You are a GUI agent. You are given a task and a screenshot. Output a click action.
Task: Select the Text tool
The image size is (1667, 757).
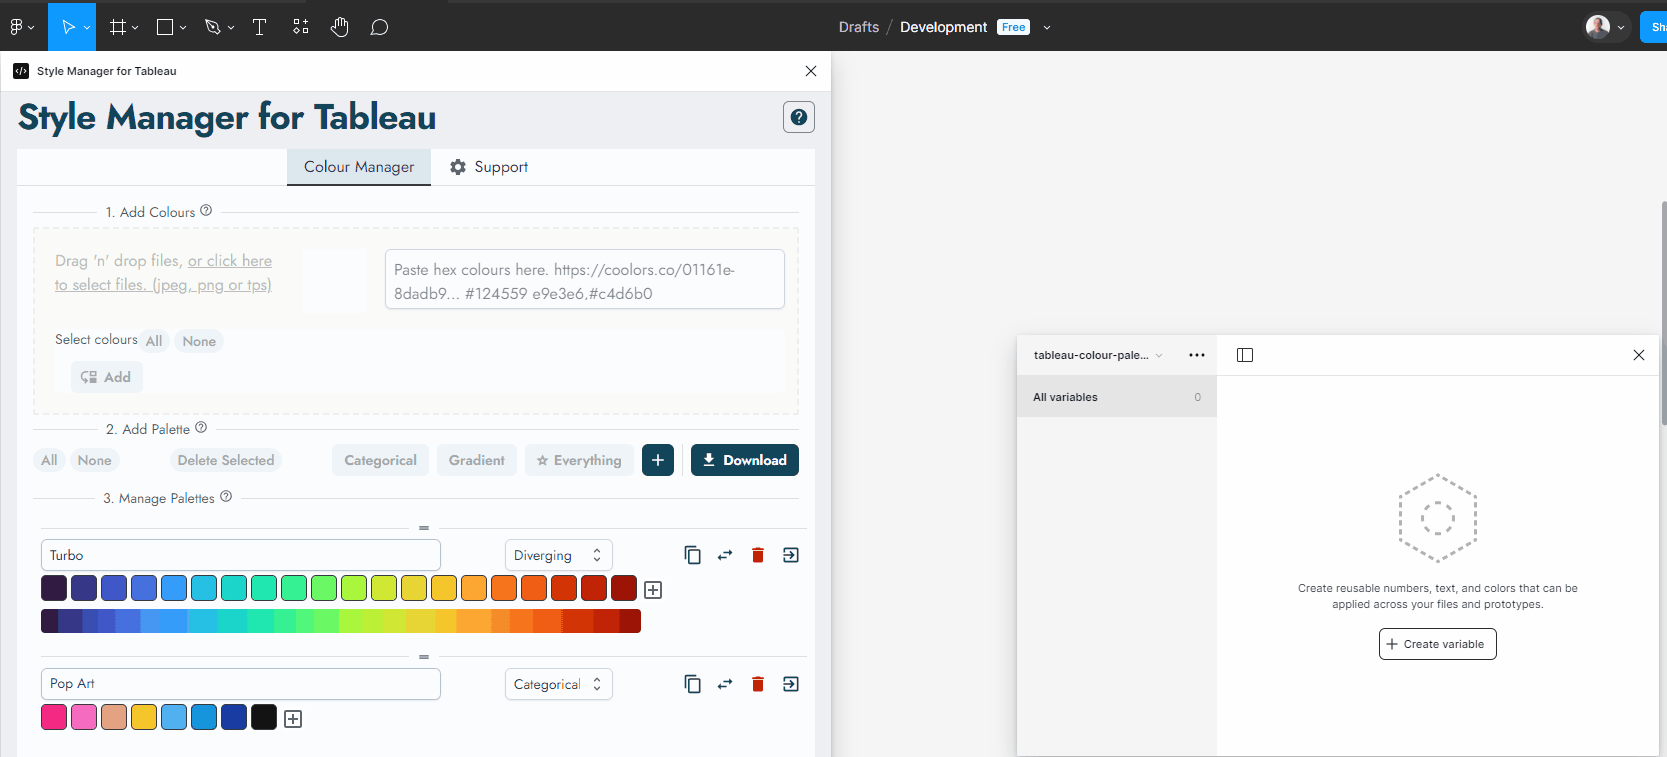[259, 27]
